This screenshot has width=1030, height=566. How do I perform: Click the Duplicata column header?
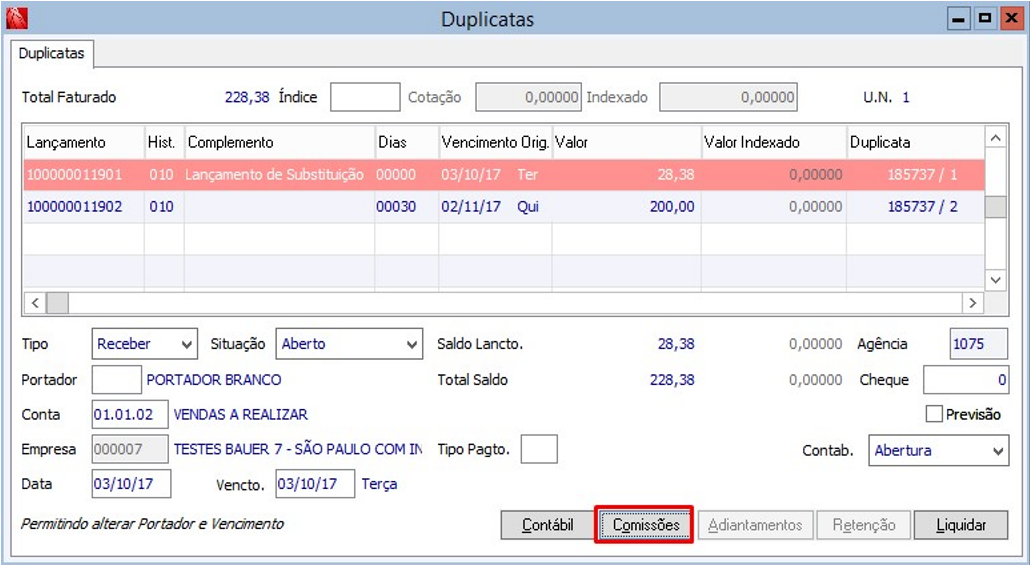click(x=915, y=142)
